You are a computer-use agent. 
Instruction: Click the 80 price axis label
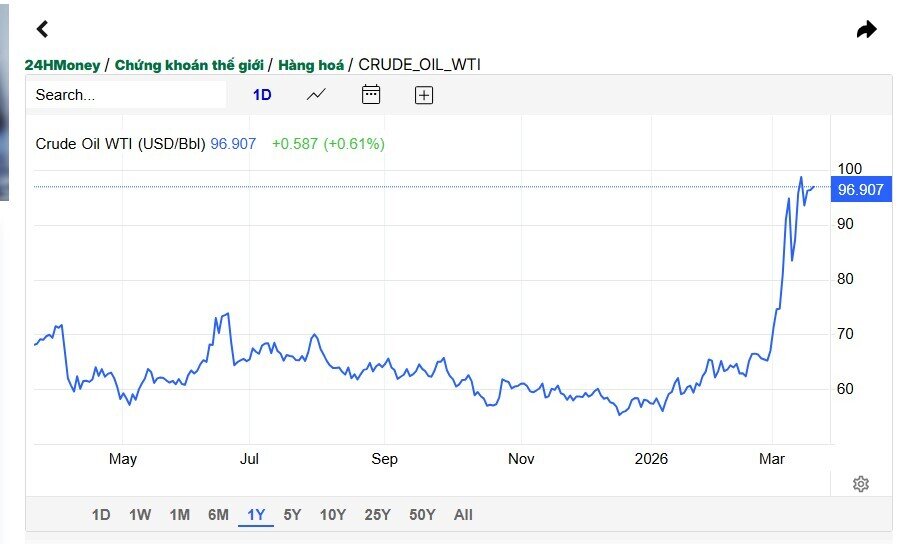[845, 279]
